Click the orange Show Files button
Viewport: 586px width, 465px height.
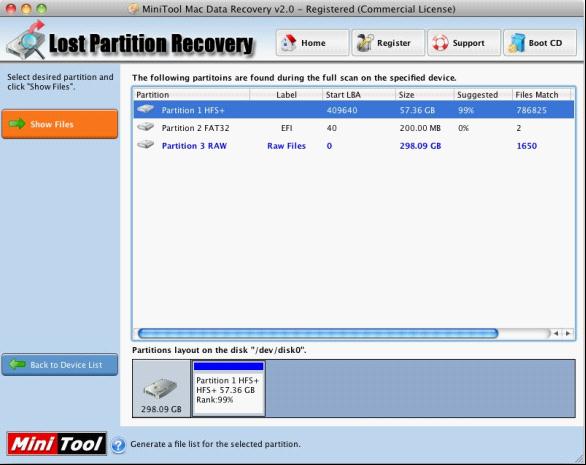click(60, 124)
